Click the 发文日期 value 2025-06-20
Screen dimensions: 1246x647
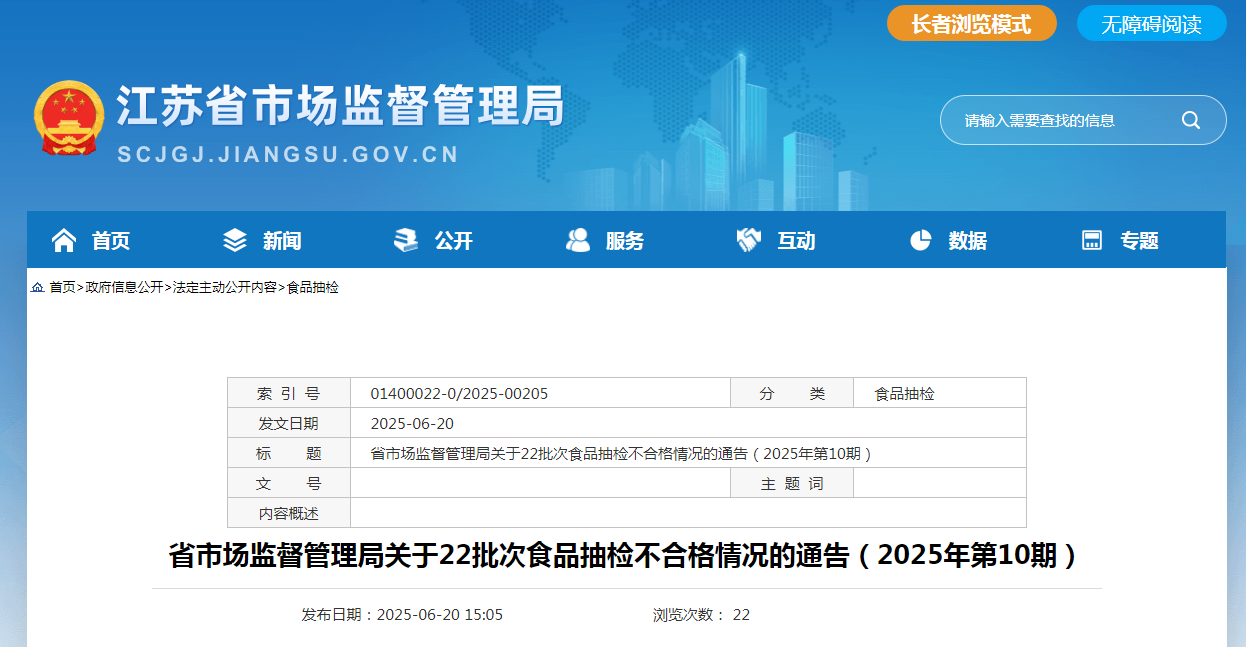click(412, 424)
